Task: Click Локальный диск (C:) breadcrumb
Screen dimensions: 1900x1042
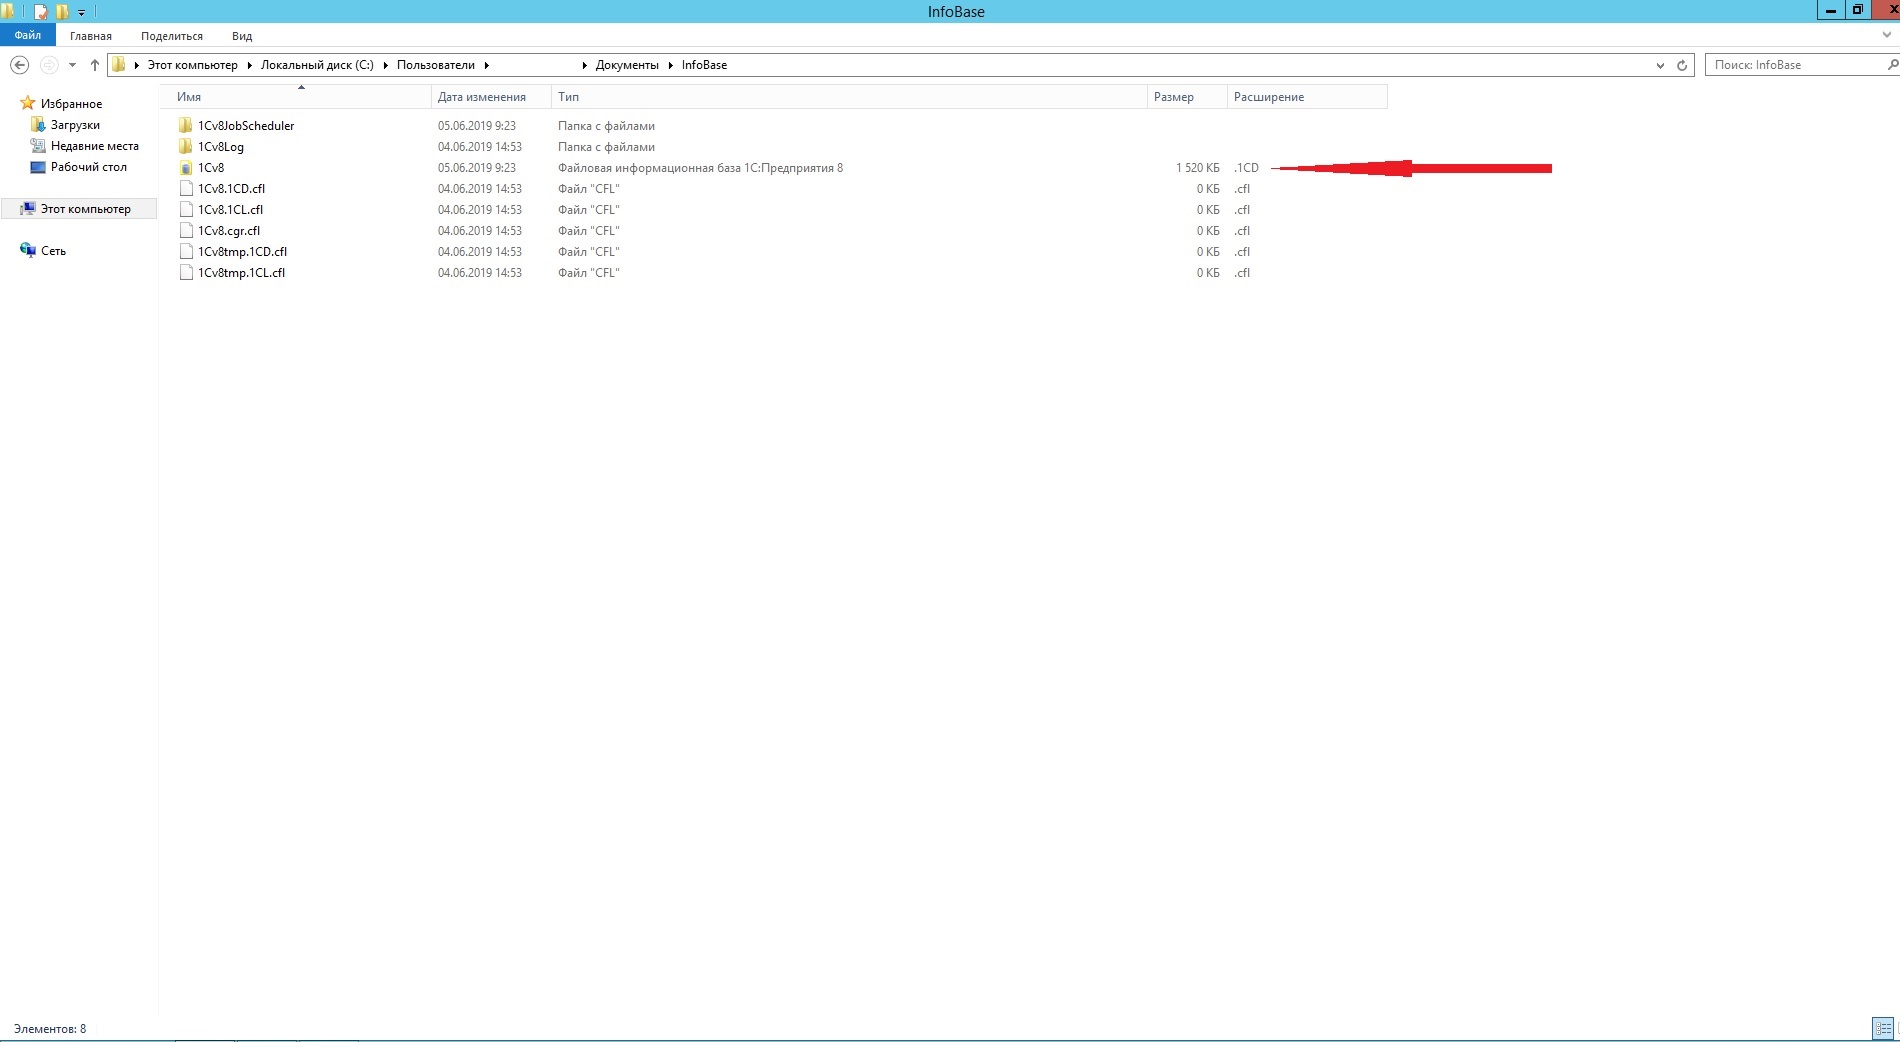Action: coord(317,65)
